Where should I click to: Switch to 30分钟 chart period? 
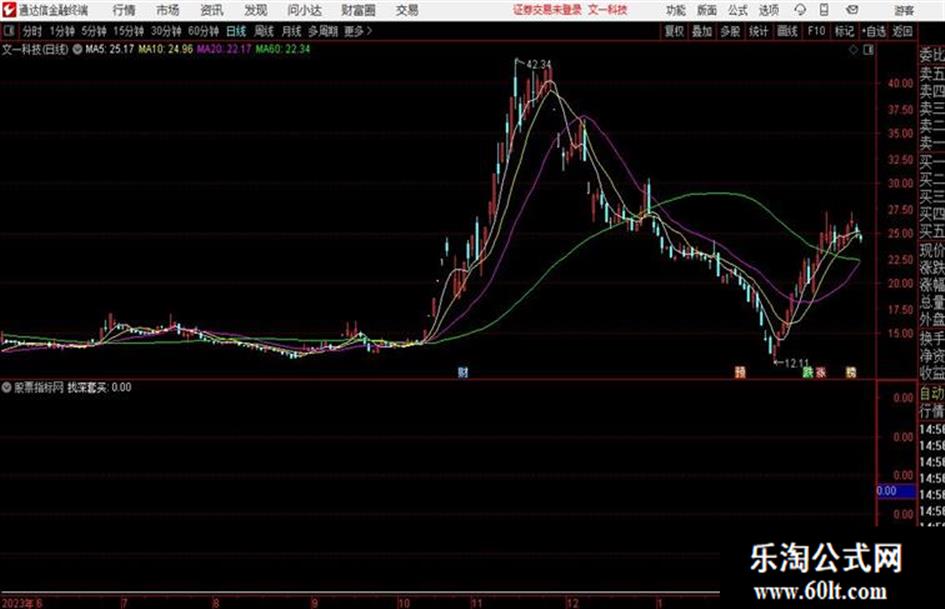click(x=166, y=31)
